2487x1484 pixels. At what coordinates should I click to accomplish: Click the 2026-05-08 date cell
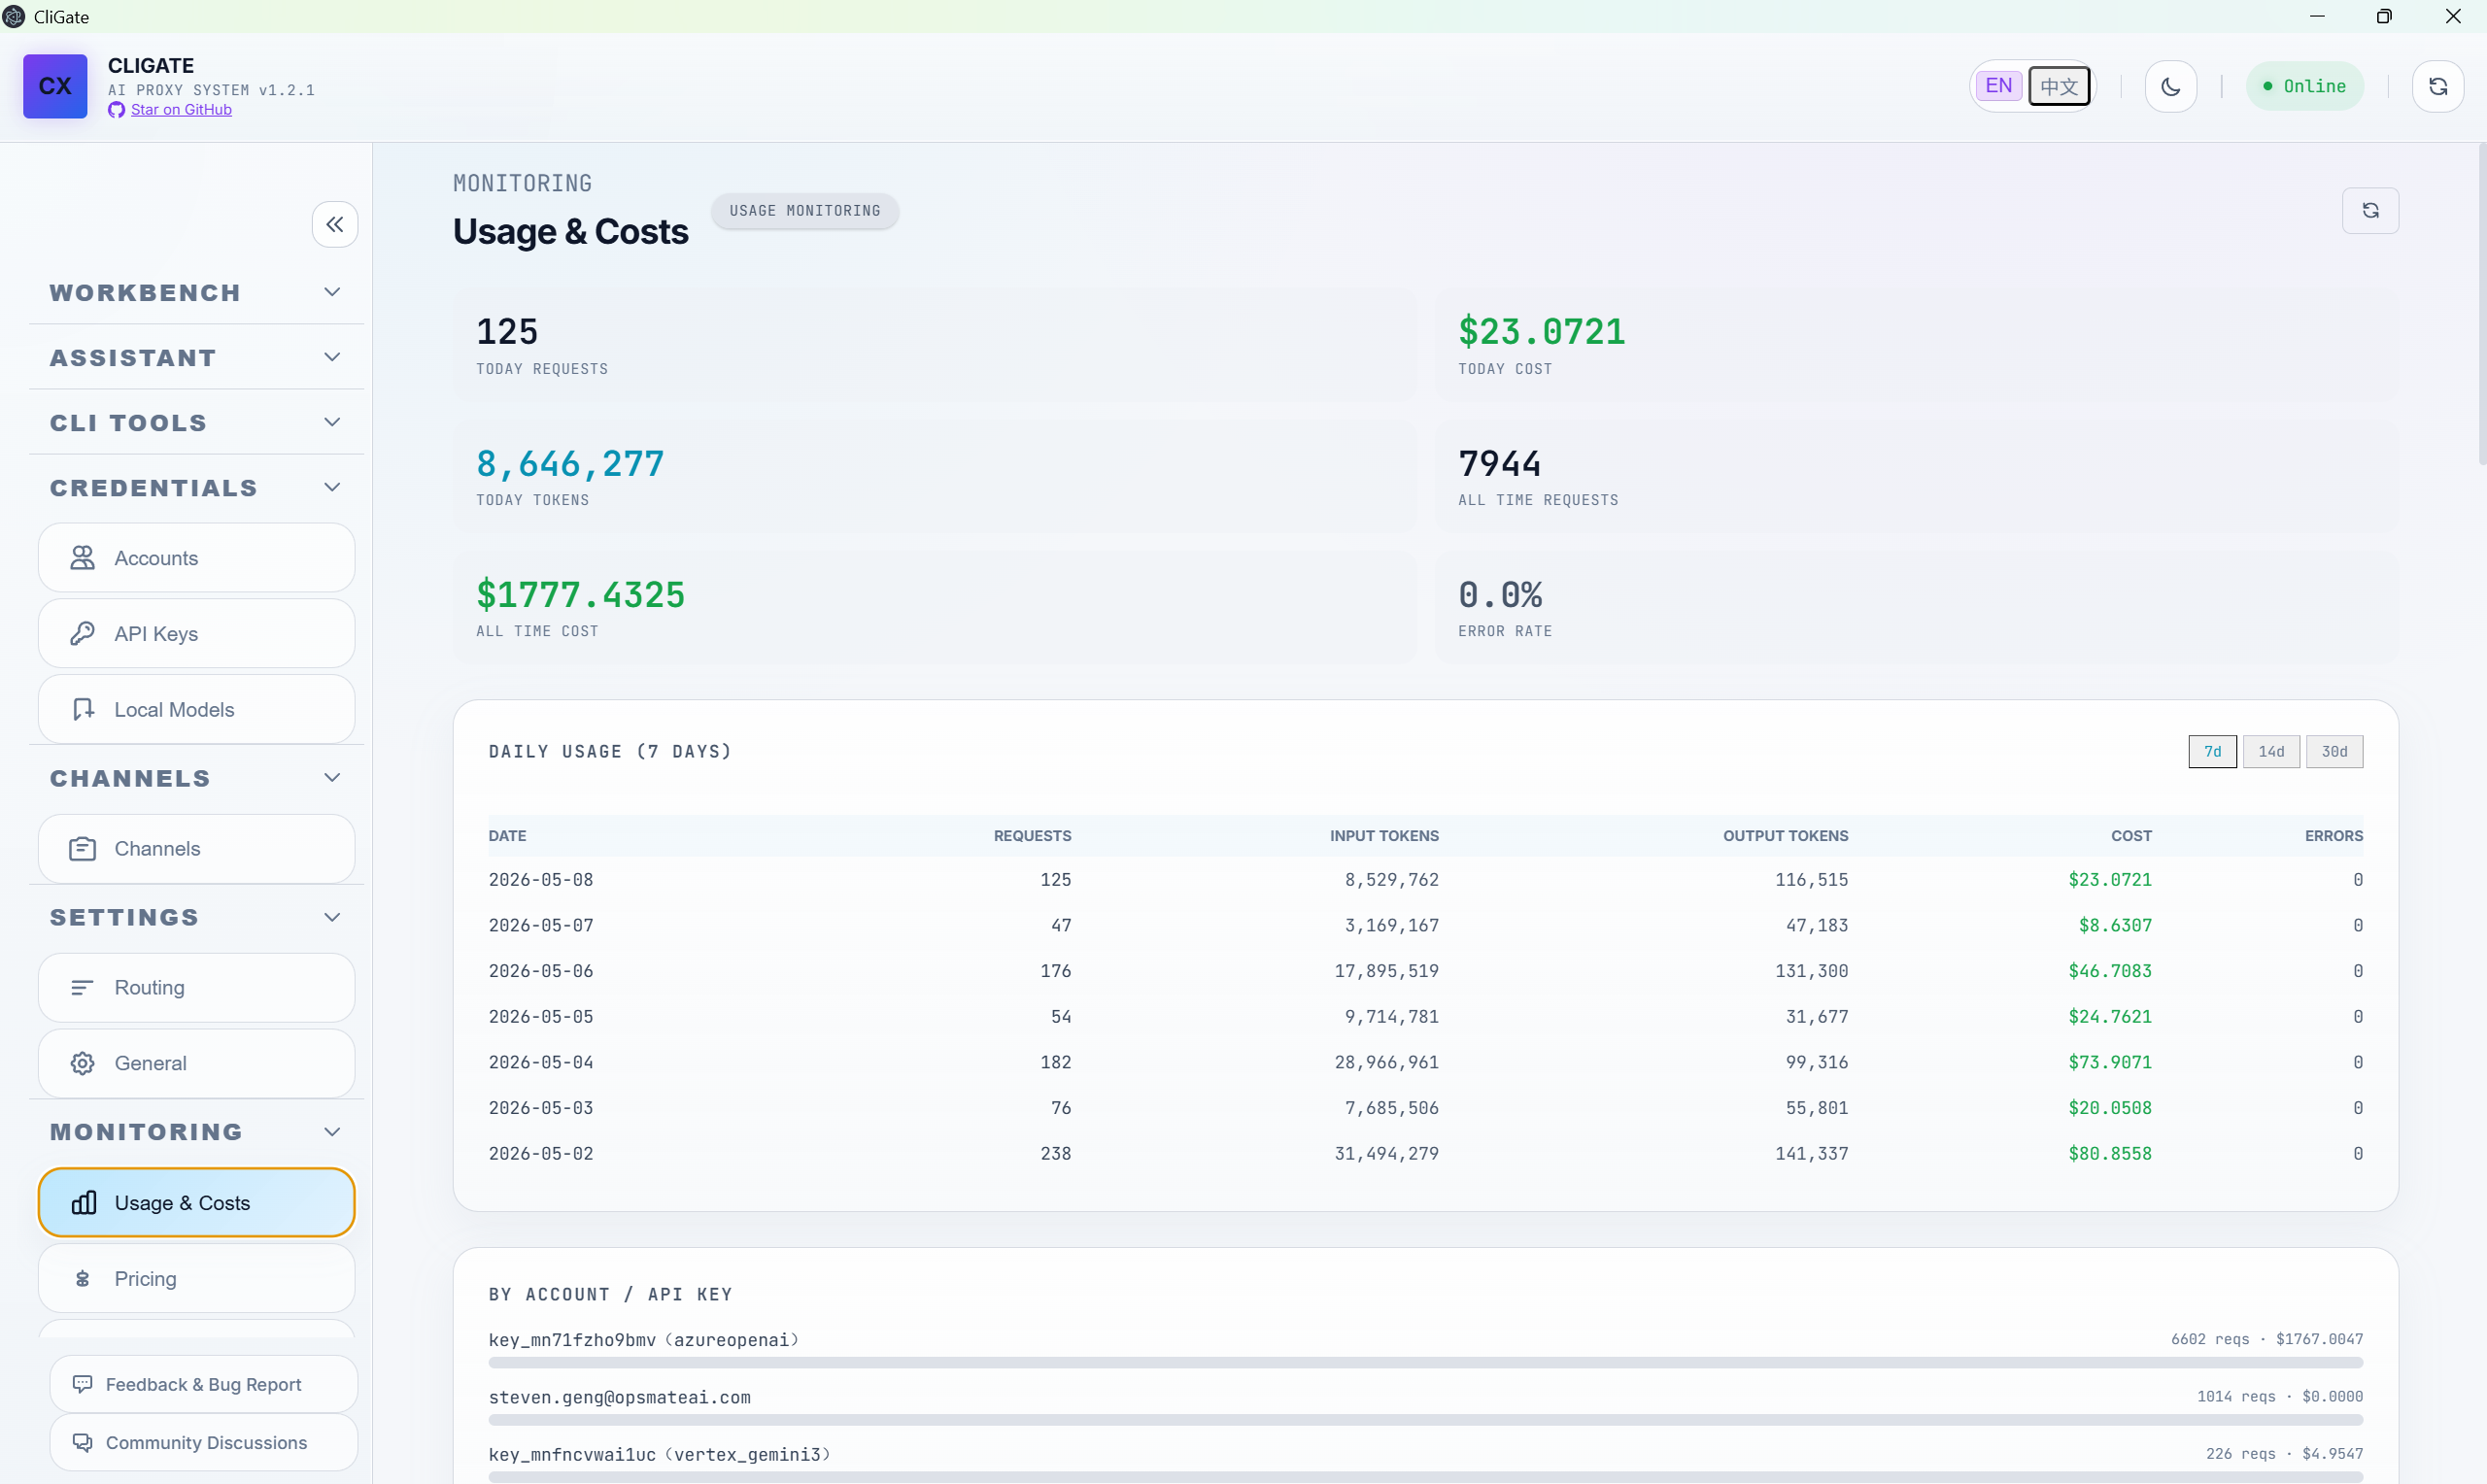pyautogui.click(x=541, y=880)
